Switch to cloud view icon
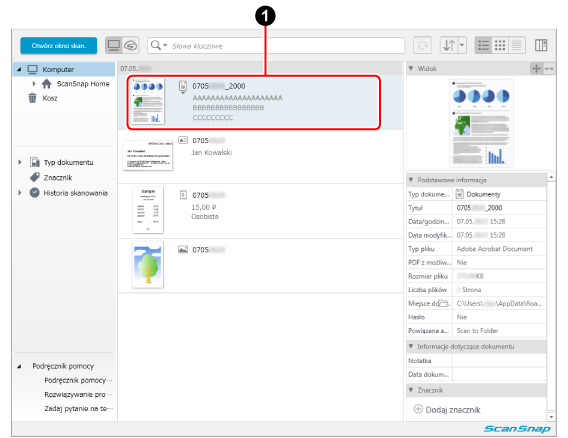Image resolution: width=568 pixels, height=438 pixels. point(131,46)
